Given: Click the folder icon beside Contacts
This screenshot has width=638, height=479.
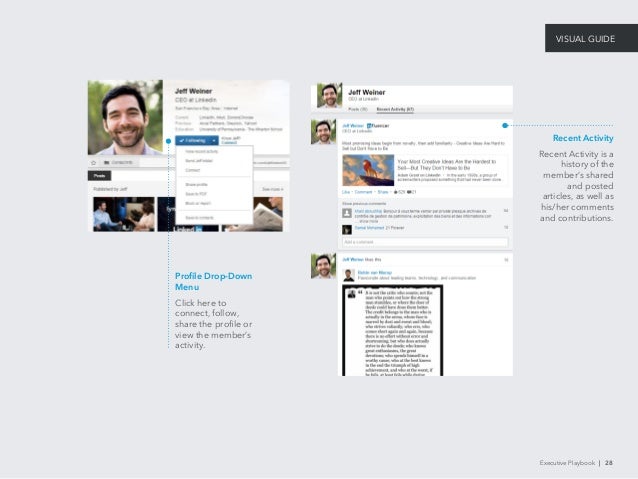Looking at the screenshot, I should (107, 162).
